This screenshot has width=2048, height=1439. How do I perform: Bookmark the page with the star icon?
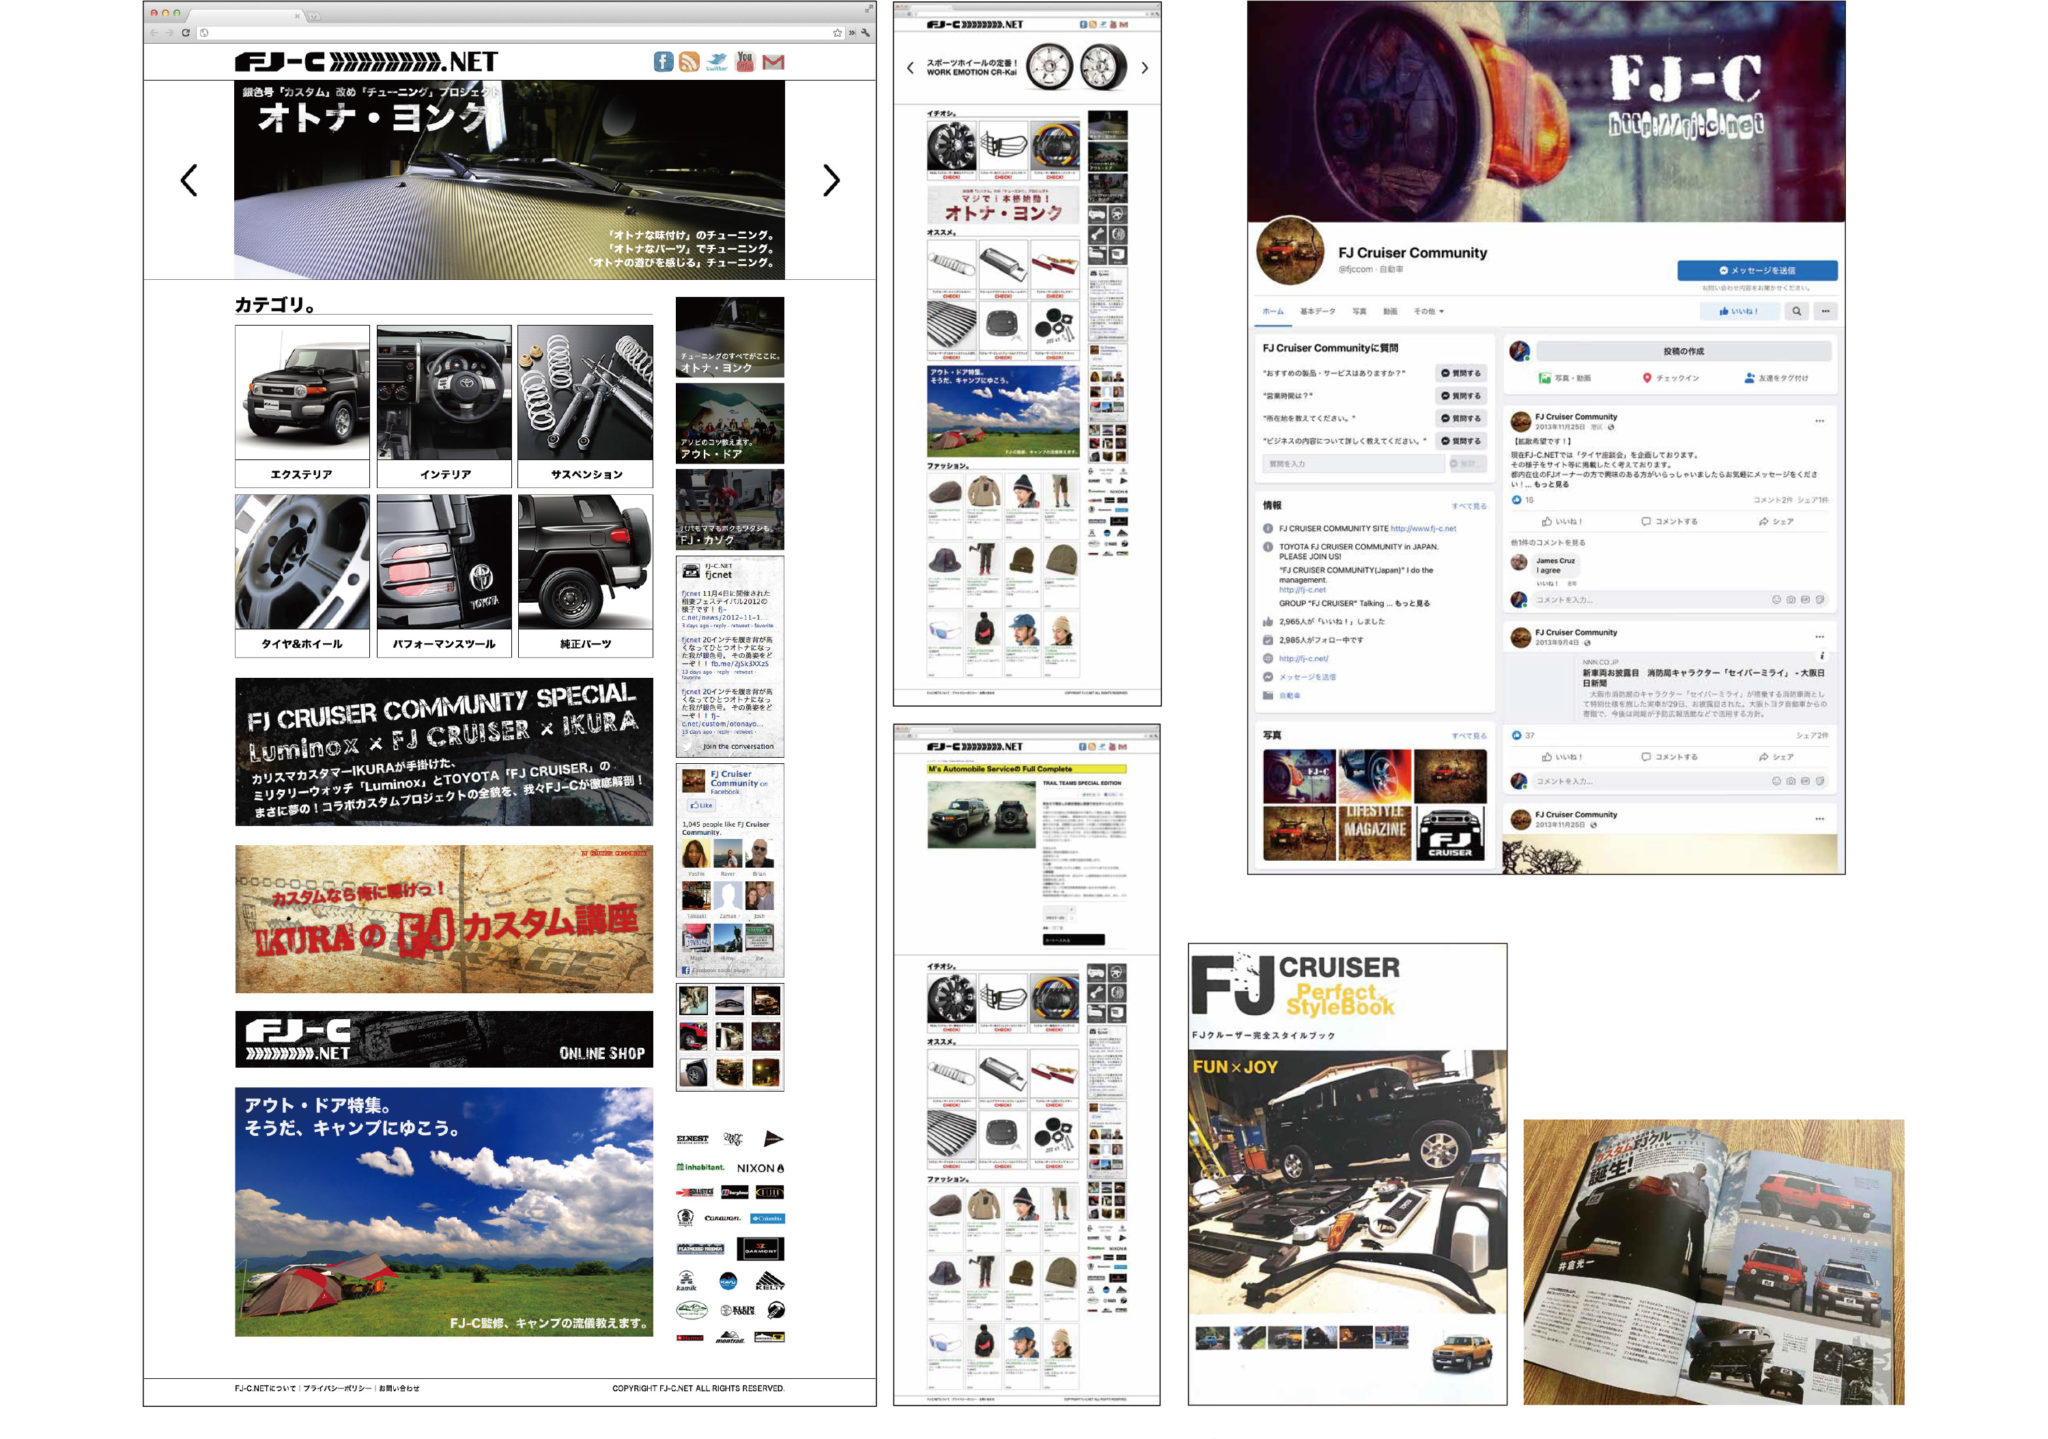837,33
